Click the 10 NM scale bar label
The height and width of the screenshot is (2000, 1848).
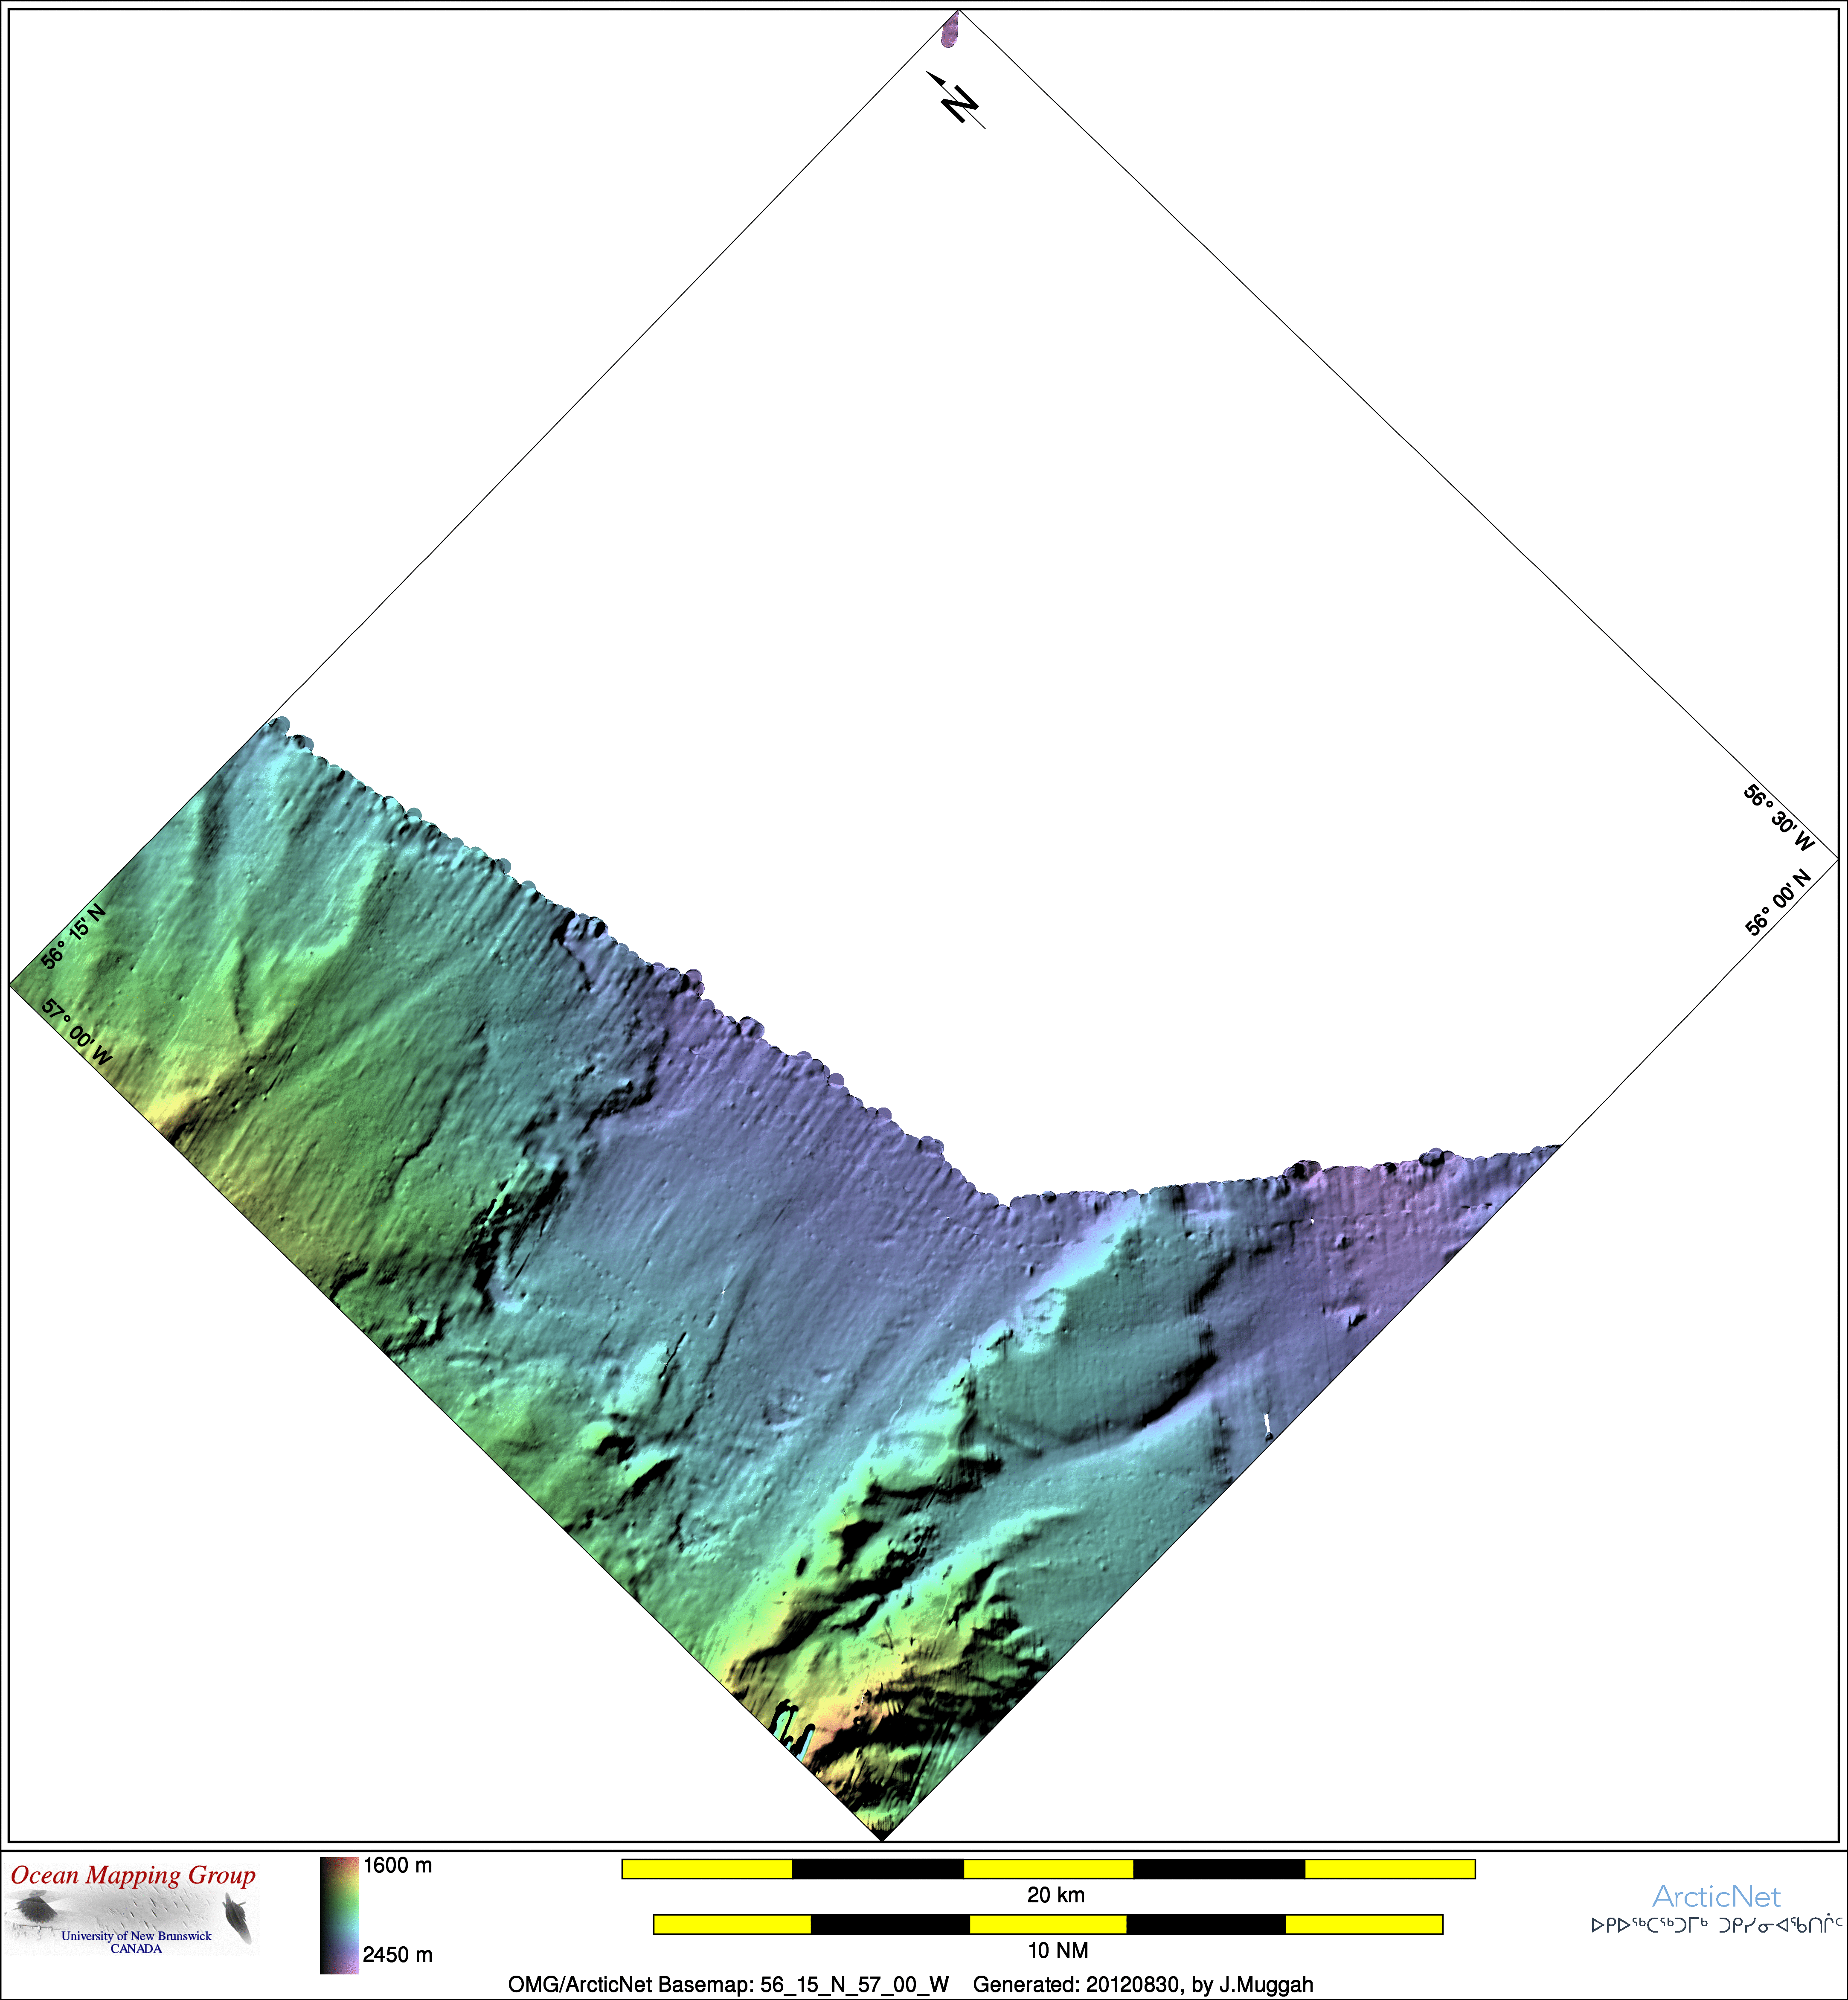coord(1058,1950)
